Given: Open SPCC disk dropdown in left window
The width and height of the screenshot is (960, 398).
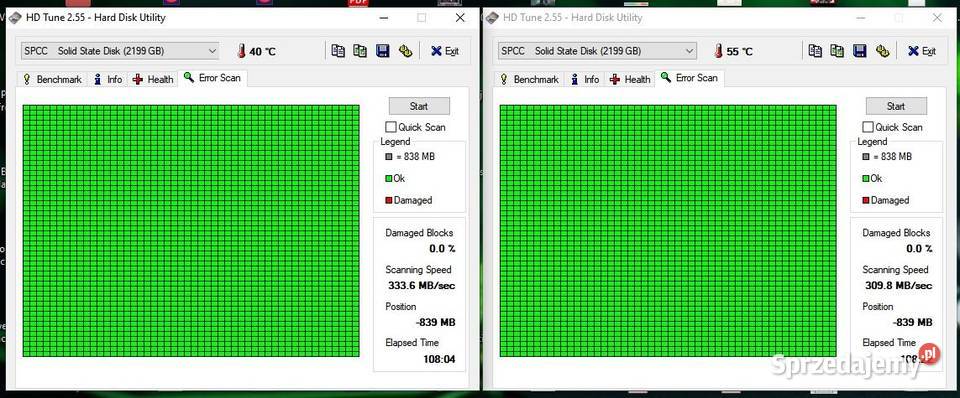Looking at the screenshot, I should (x=120, y=51).
